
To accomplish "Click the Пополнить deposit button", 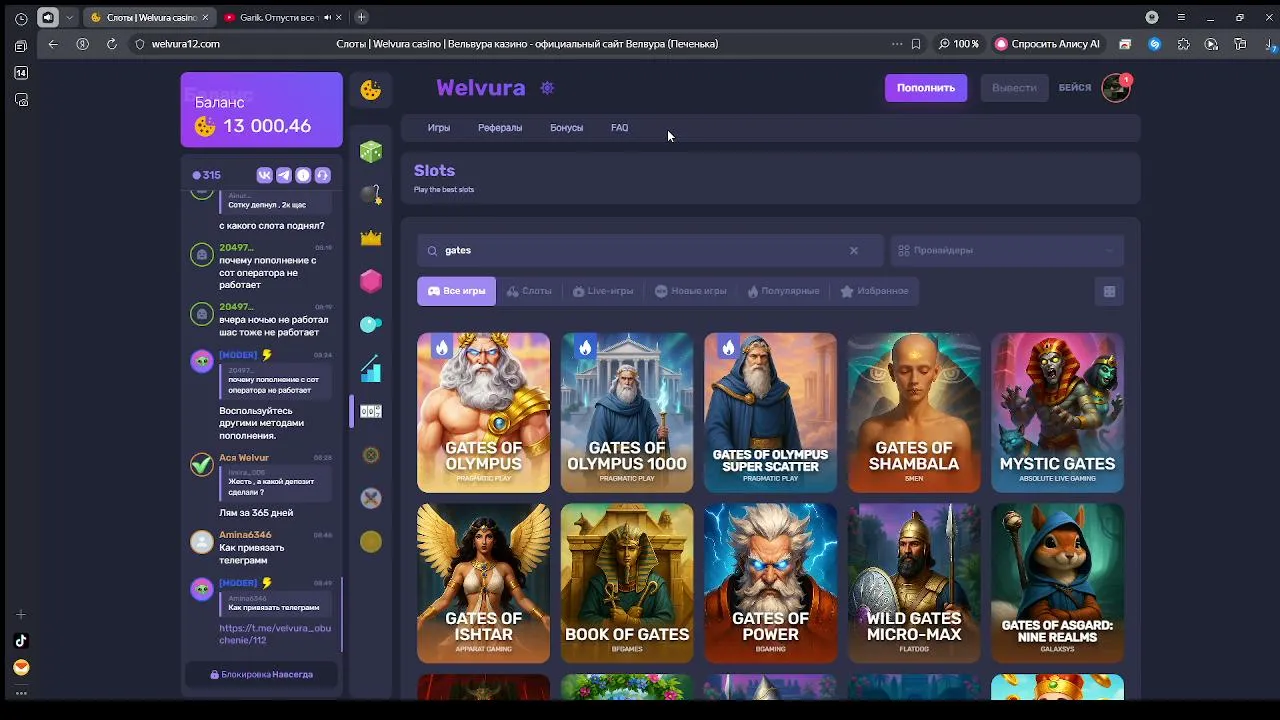I will [926, 88].
